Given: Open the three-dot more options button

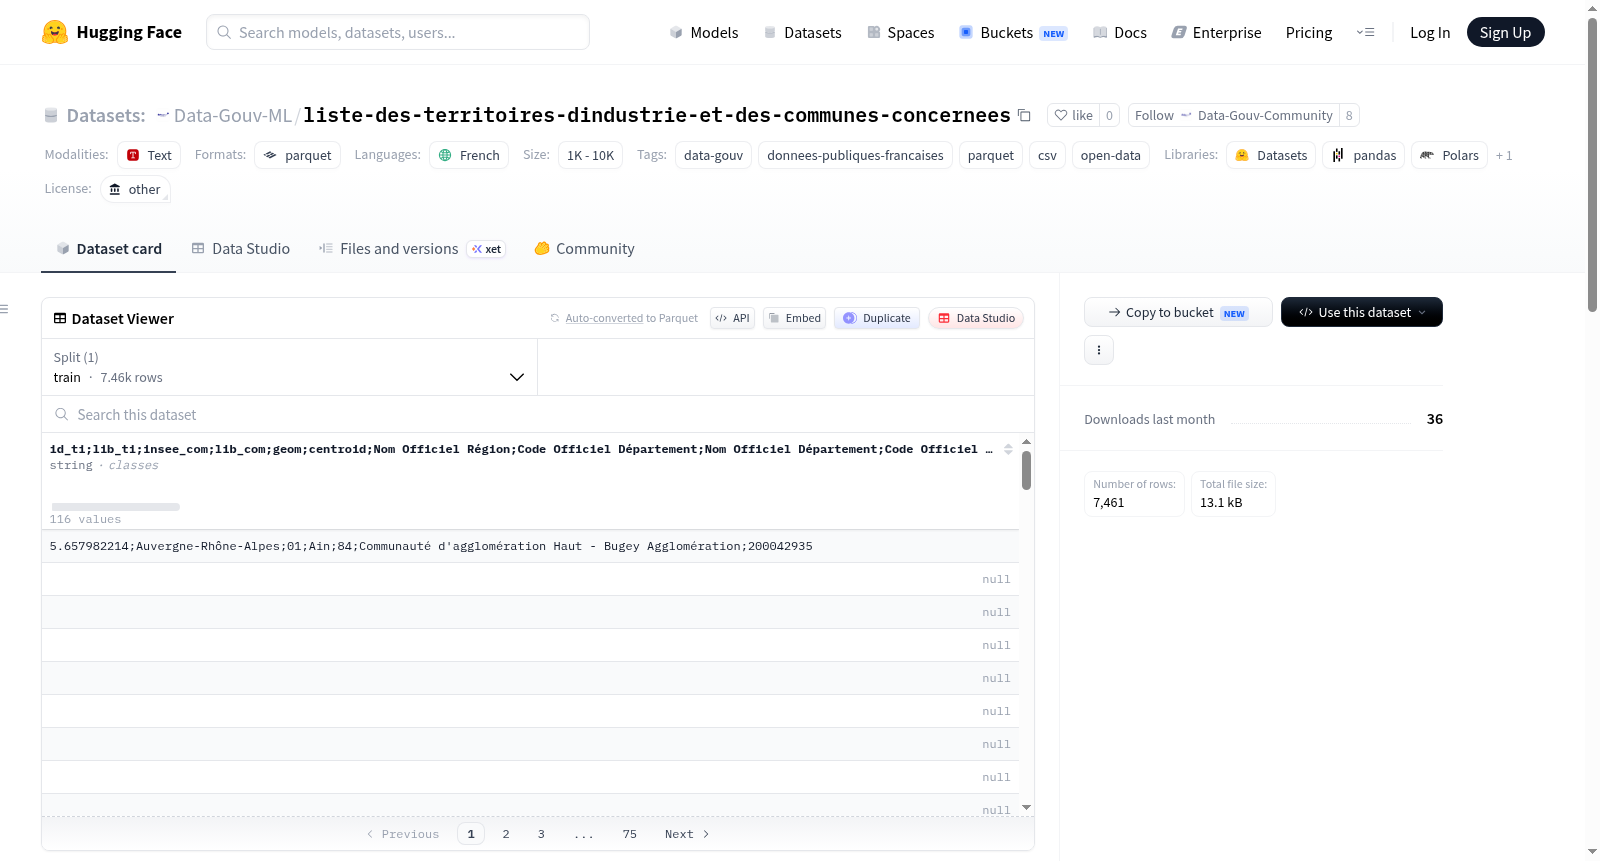Looking at the screenshot, I should tap(1099, 350).
